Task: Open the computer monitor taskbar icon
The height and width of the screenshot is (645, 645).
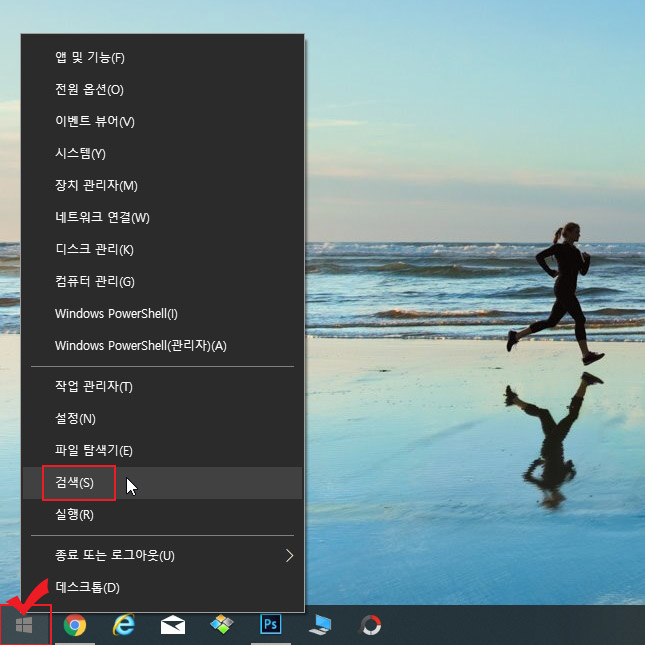Action: pos(320,625)
